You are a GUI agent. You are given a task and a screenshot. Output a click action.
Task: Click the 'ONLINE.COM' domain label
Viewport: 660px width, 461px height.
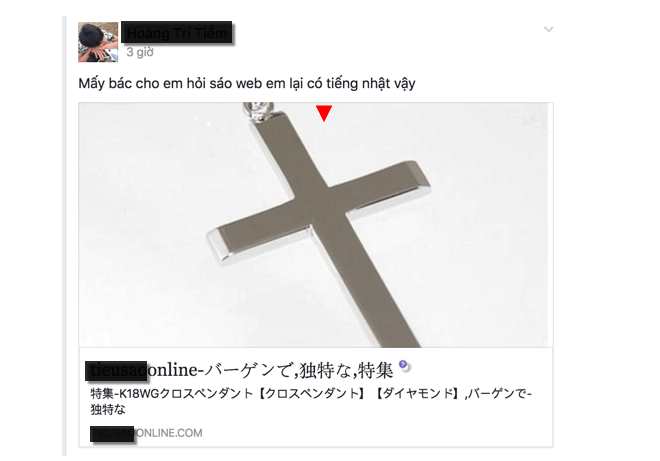[169, 433]
